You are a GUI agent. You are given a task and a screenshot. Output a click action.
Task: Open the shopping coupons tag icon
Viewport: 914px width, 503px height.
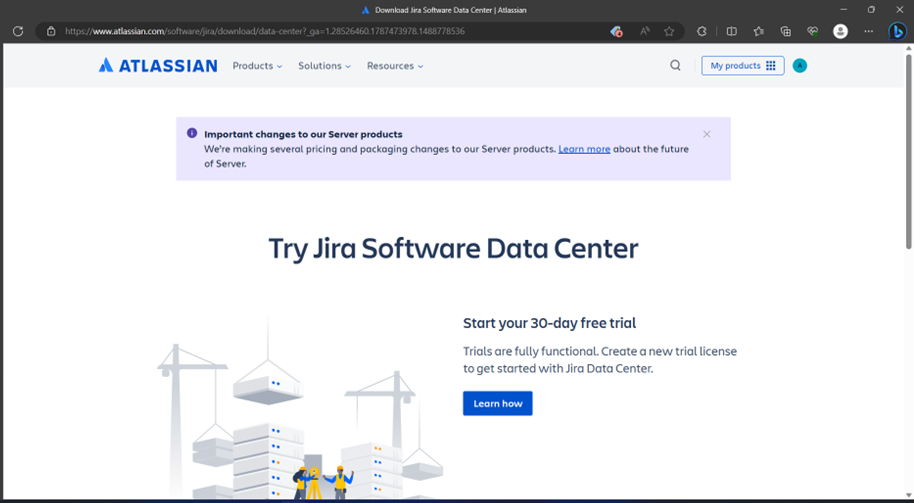(616, 31)
